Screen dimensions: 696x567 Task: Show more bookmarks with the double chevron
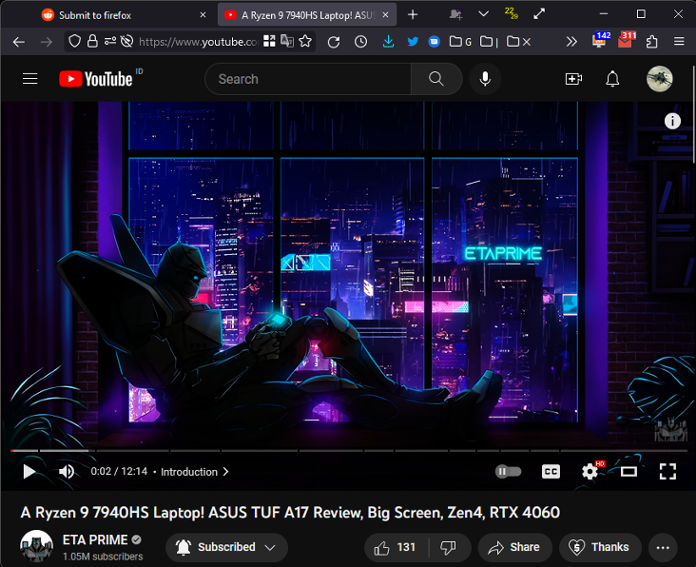coord(572,42)
